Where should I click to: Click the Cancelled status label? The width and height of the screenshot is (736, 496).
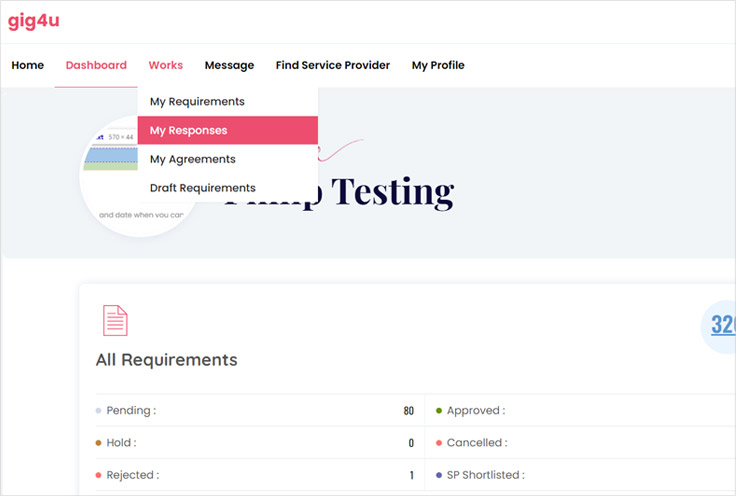click(477, 443)
